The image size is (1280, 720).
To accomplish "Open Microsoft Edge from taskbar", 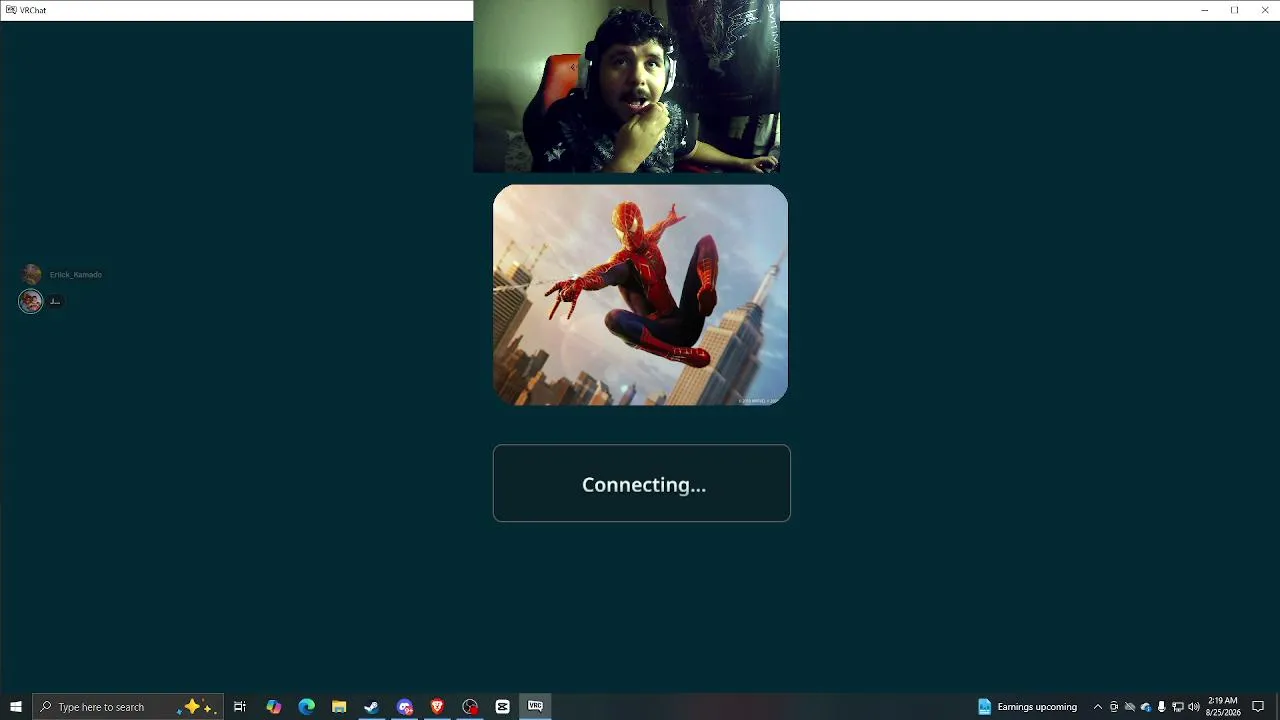I will pyautogui.click(x=307, y=707).
